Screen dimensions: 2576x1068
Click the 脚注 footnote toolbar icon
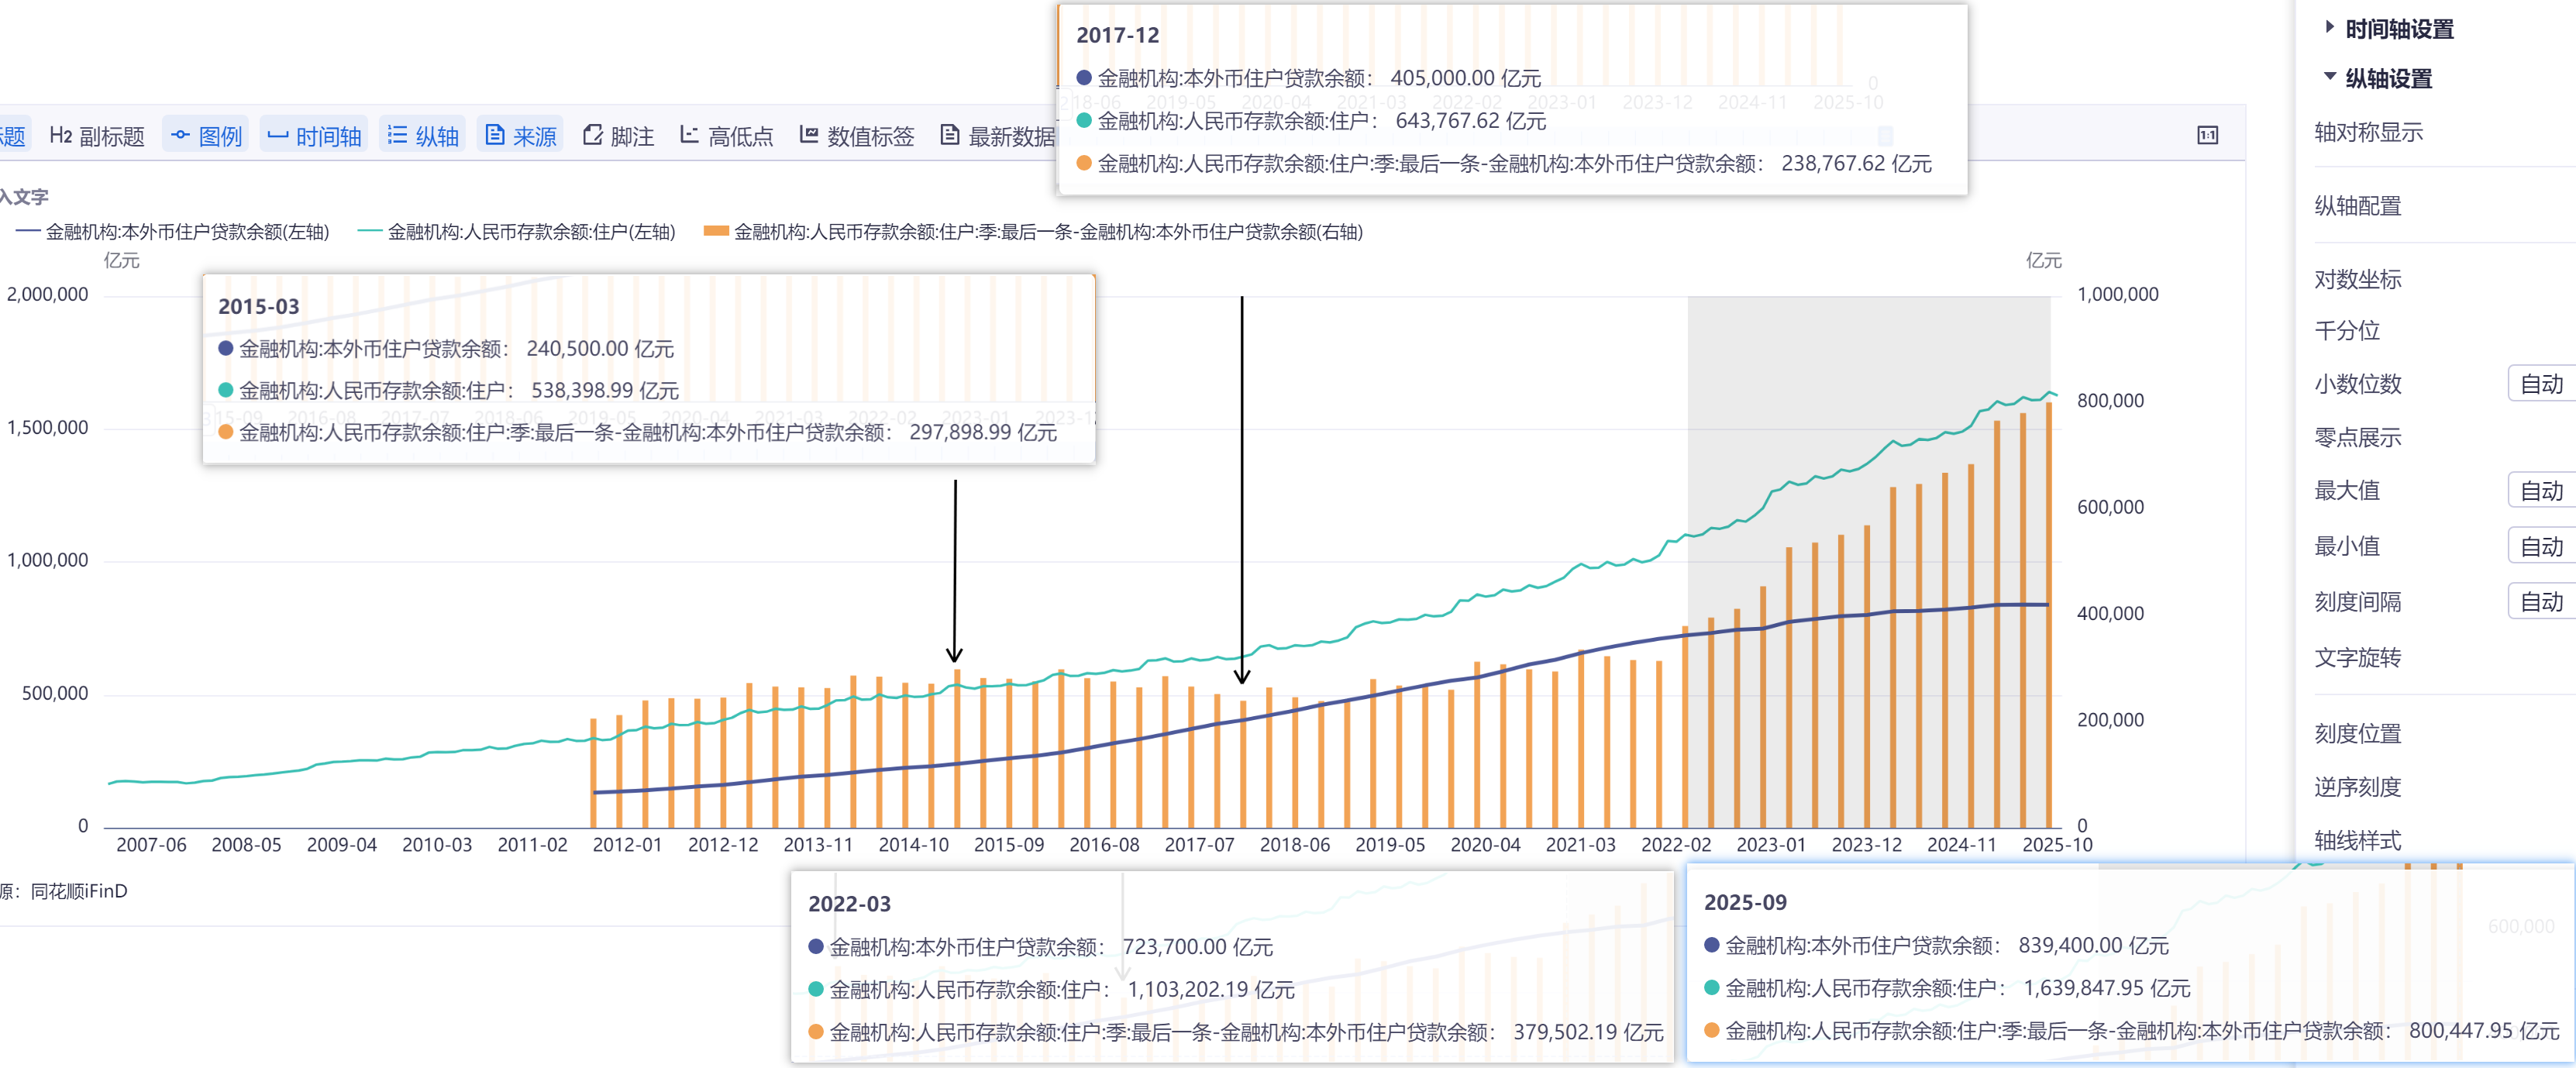[593, 135]
